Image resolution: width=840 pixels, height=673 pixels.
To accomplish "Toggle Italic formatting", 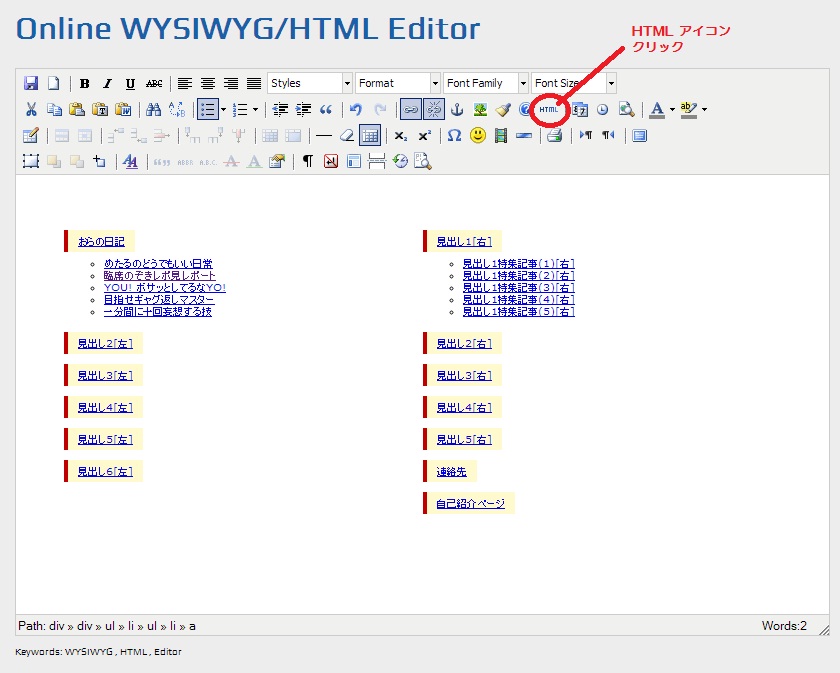I will 107,83.
